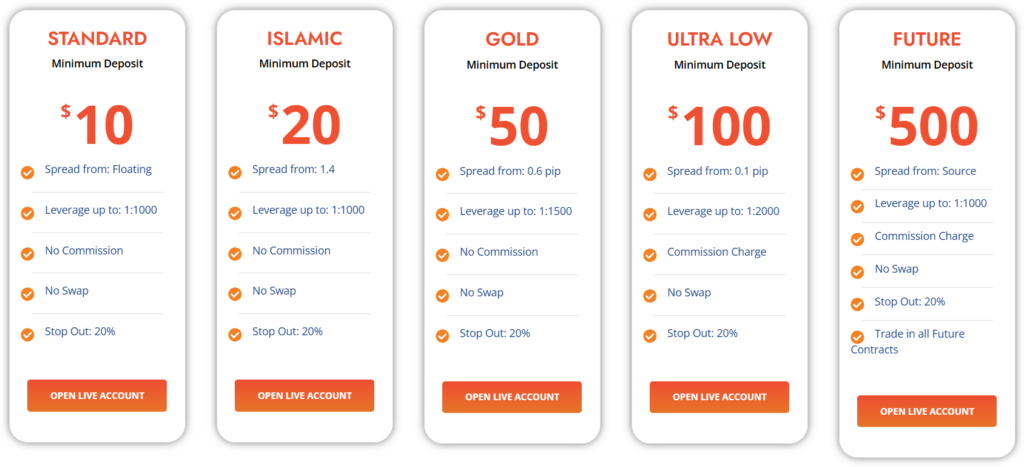Click the check icon beside Leverage up to: 1:1500
The width and height of the screenshot is (1024, 467).
(442, 214)
